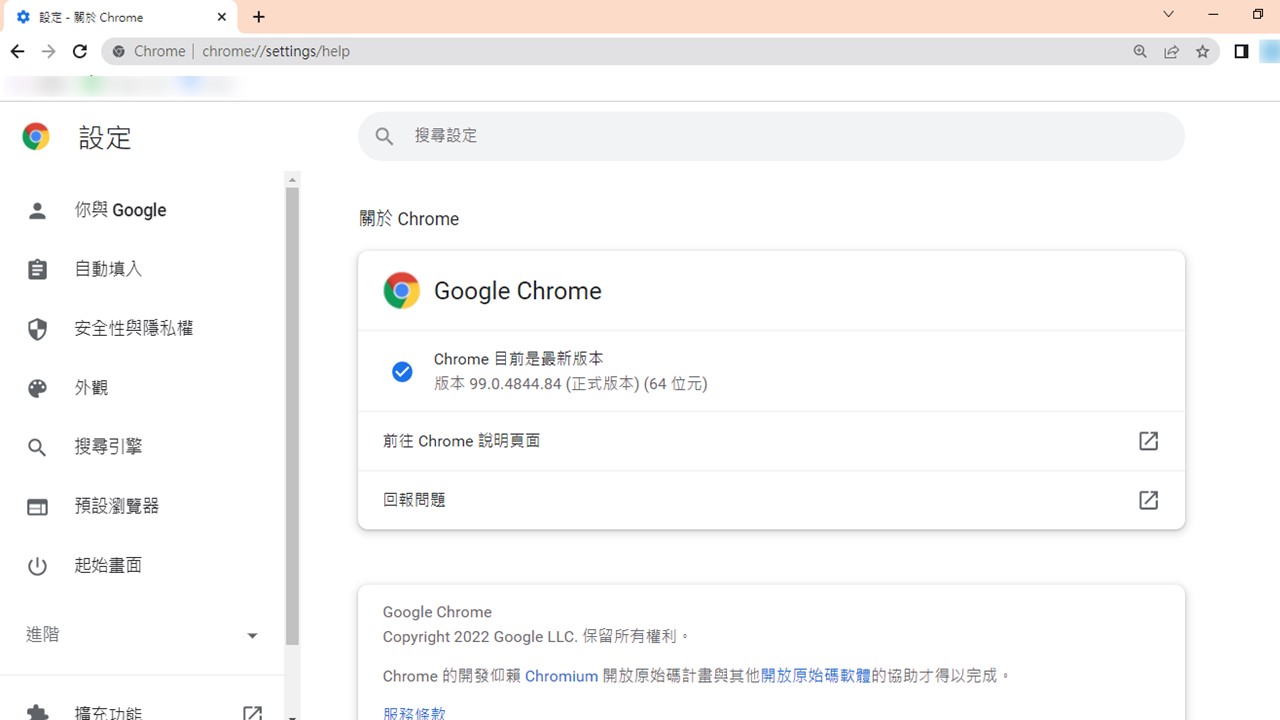
Task: Focus the 搜尋設定 search field
Action: pyautogui.click(x=771, y=136)
